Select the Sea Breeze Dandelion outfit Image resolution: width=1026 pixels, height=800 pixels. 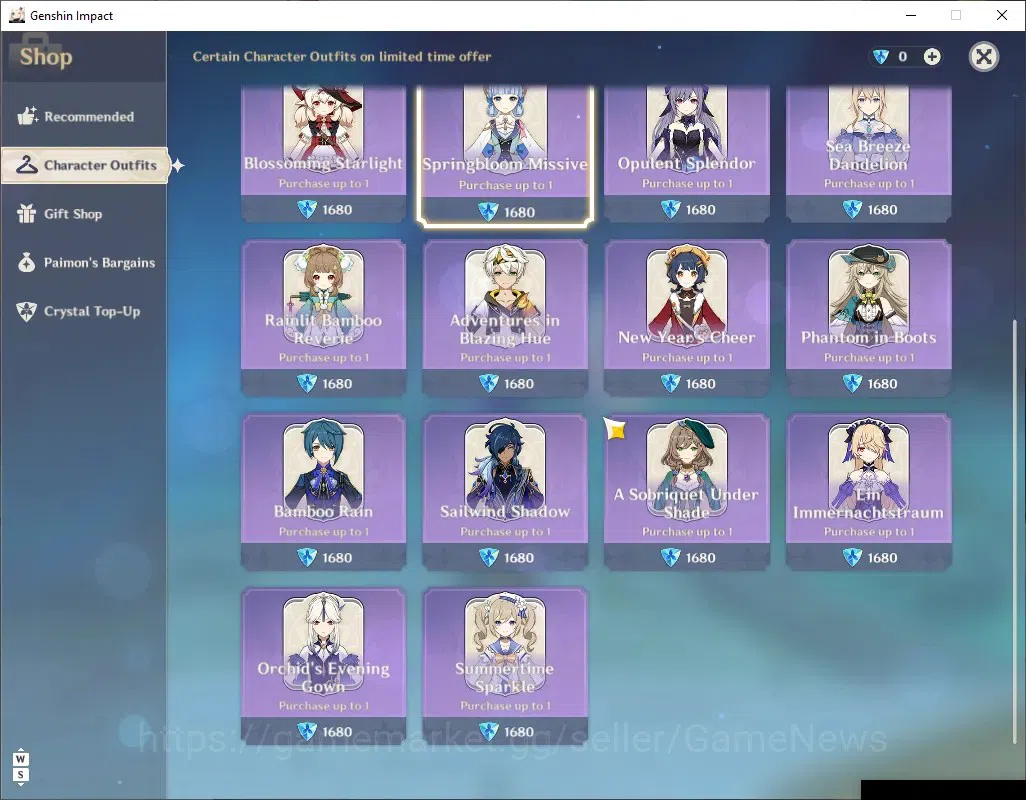tap(868, 153)
